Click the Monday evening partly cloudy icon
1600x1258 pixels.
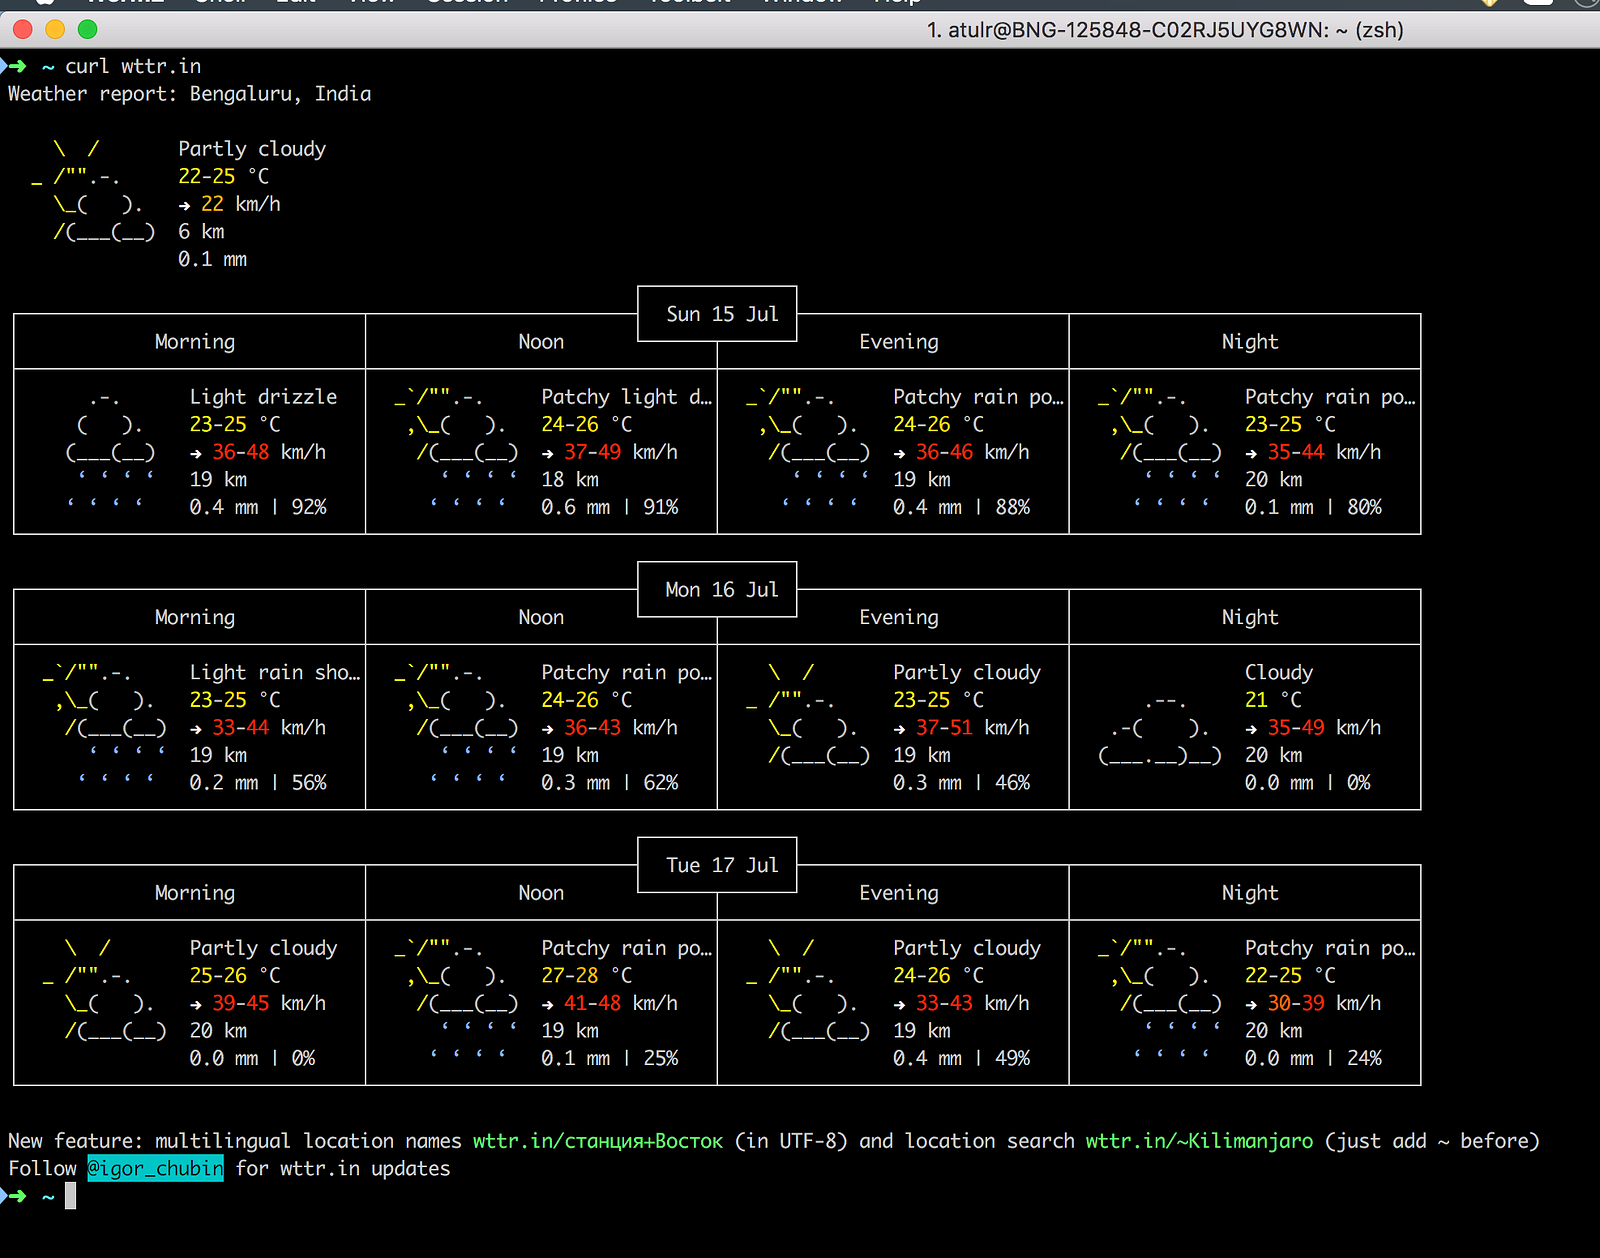coord(808,714)
